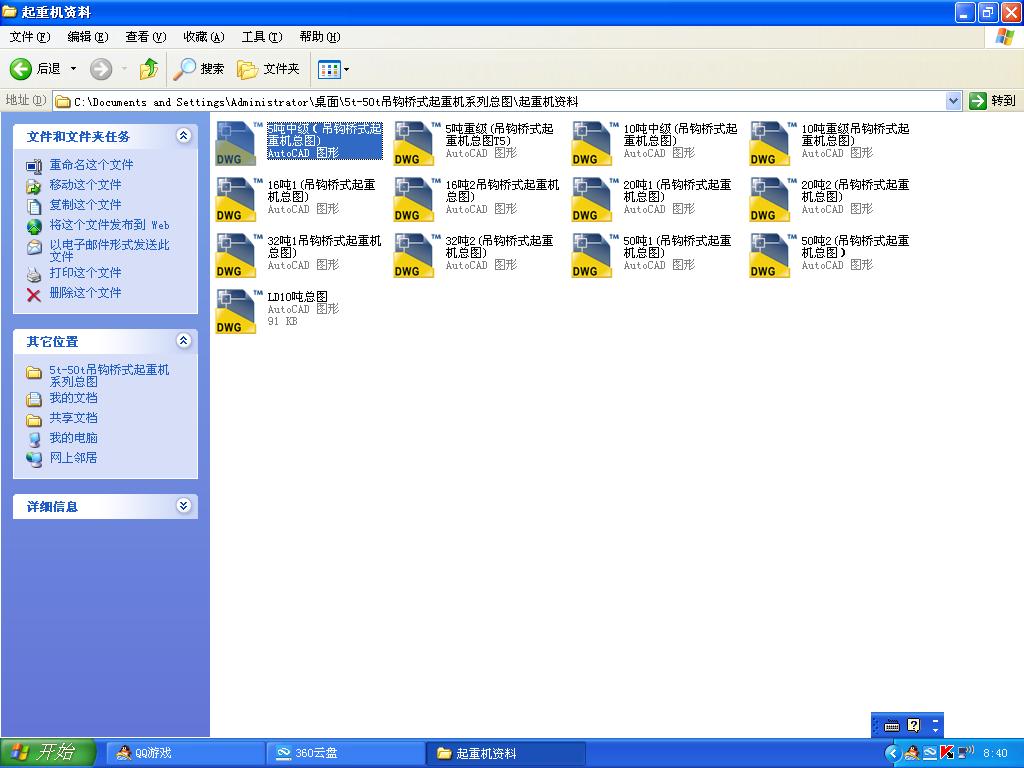Viewport: 1024px width, 768px height.
Task: Click the up-folder navigation icon
Action: [x=148, y=69]
